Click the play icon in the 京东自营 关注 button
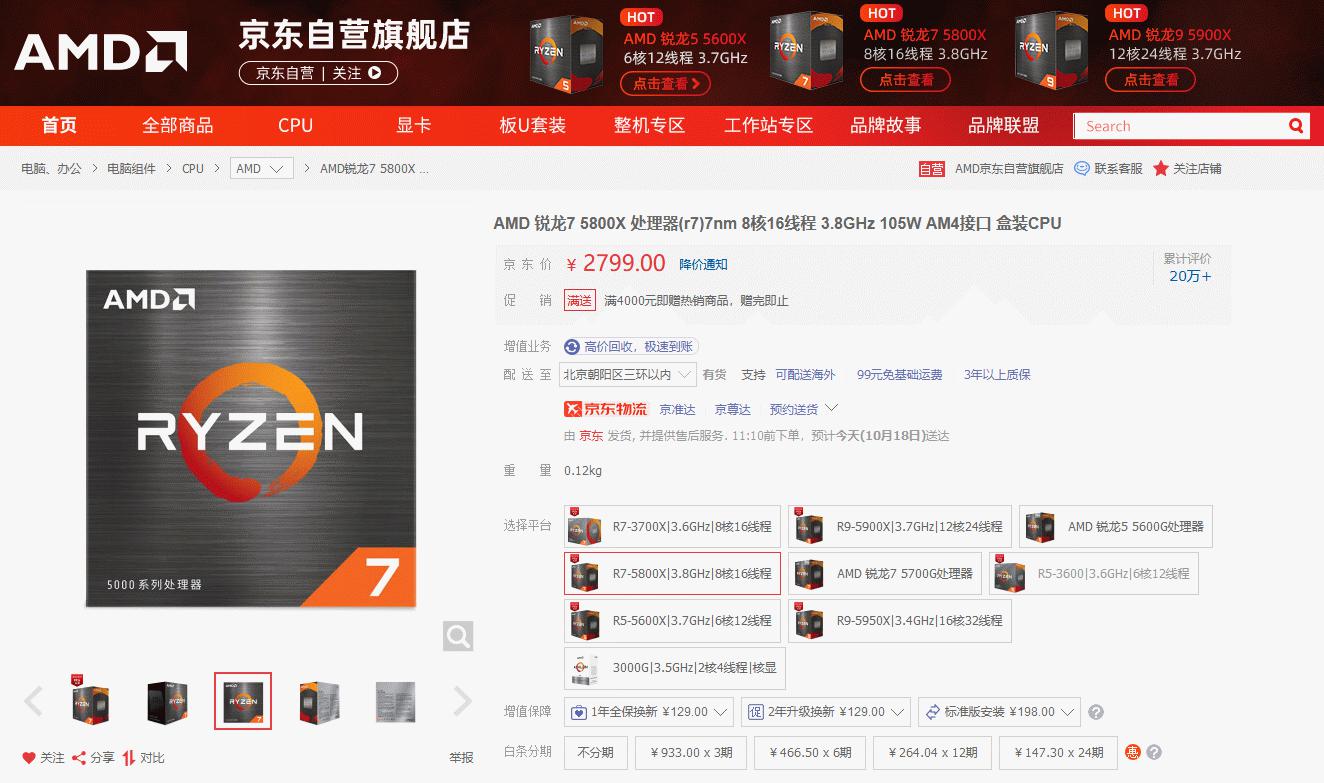Screen dimensions: 1324x783 click(x=374, y=73)
